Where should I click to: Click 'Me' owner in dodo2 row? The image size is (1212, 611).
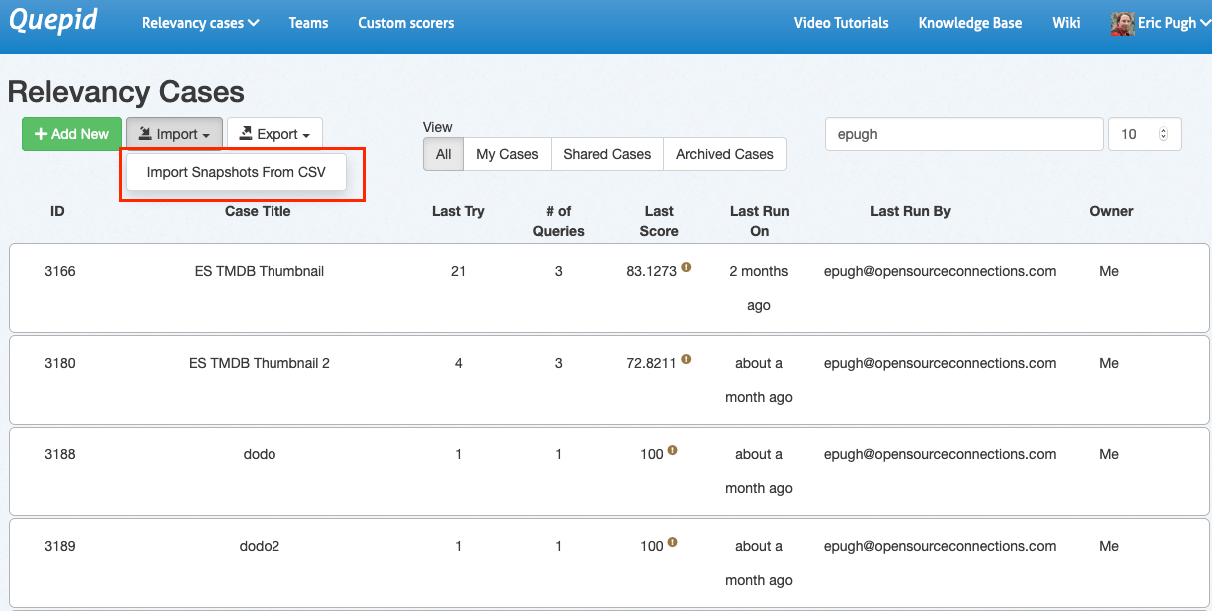1109,546
